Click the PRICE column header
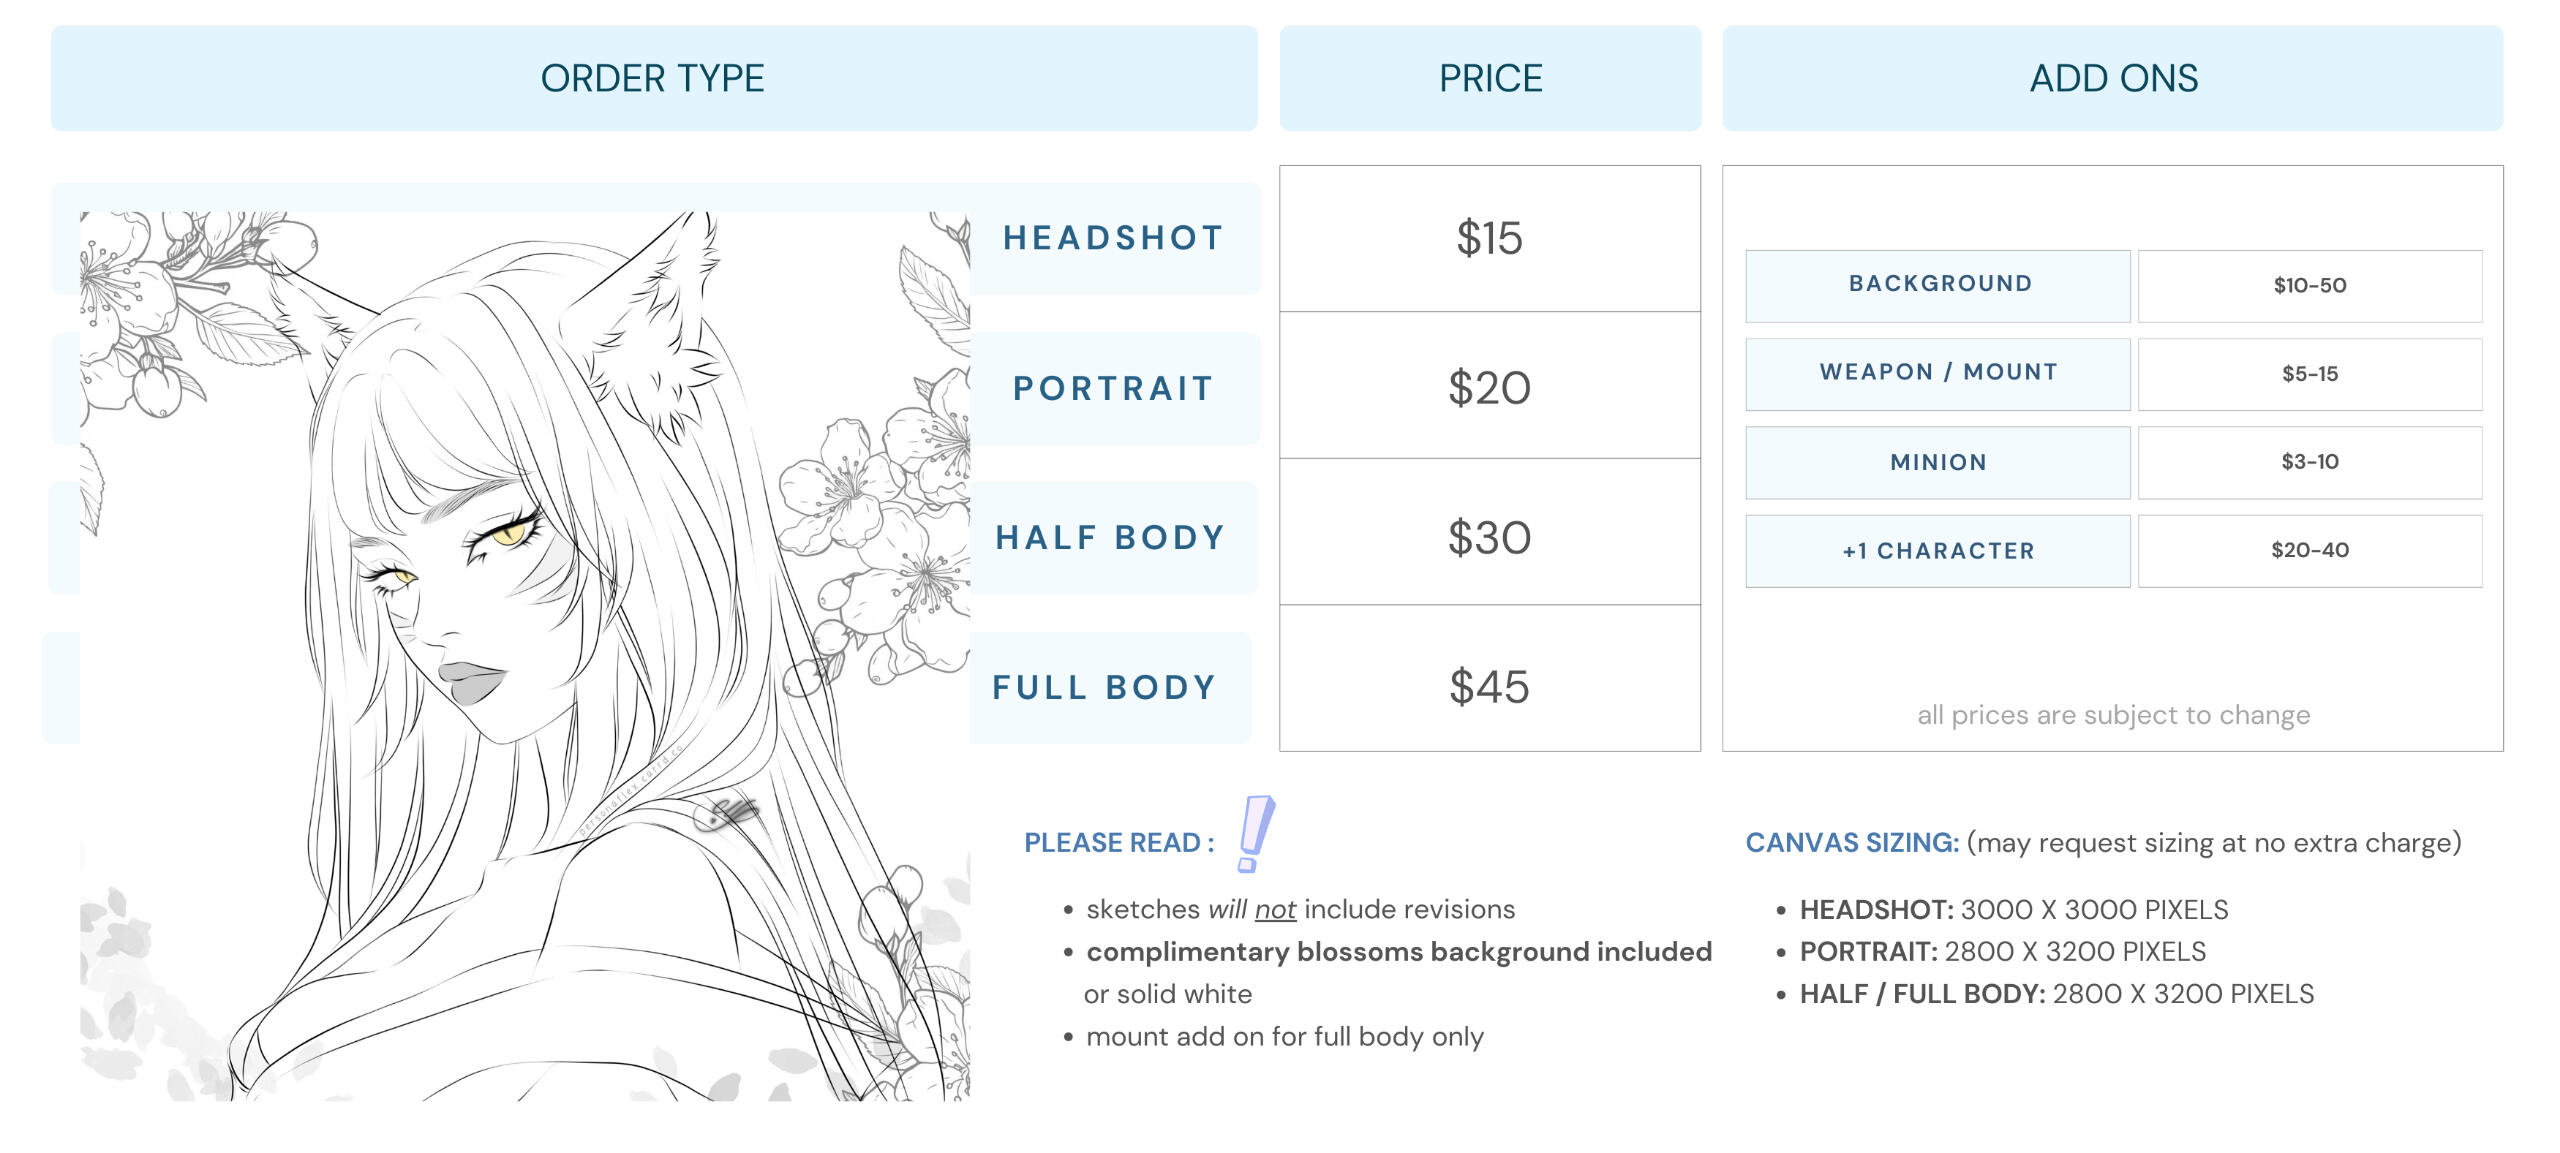 point(1490,78)
